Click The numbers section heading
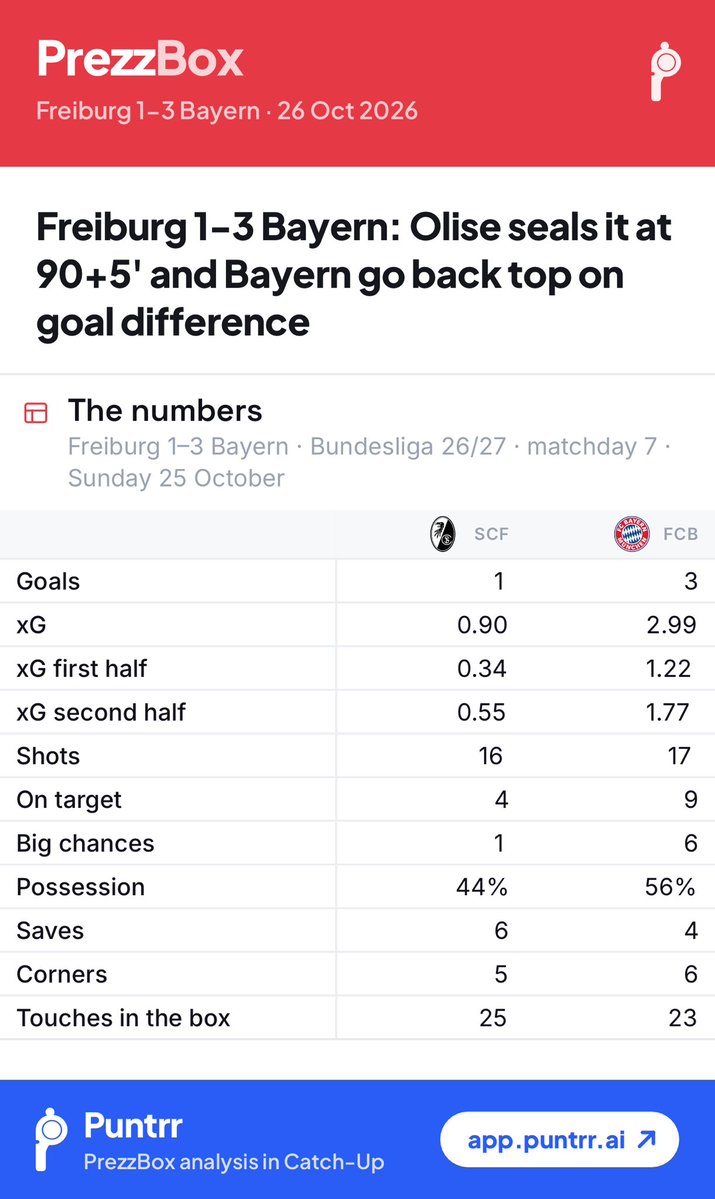Image resolution: width=715 pixels, height=1199 pixels. tap(165, 411)
